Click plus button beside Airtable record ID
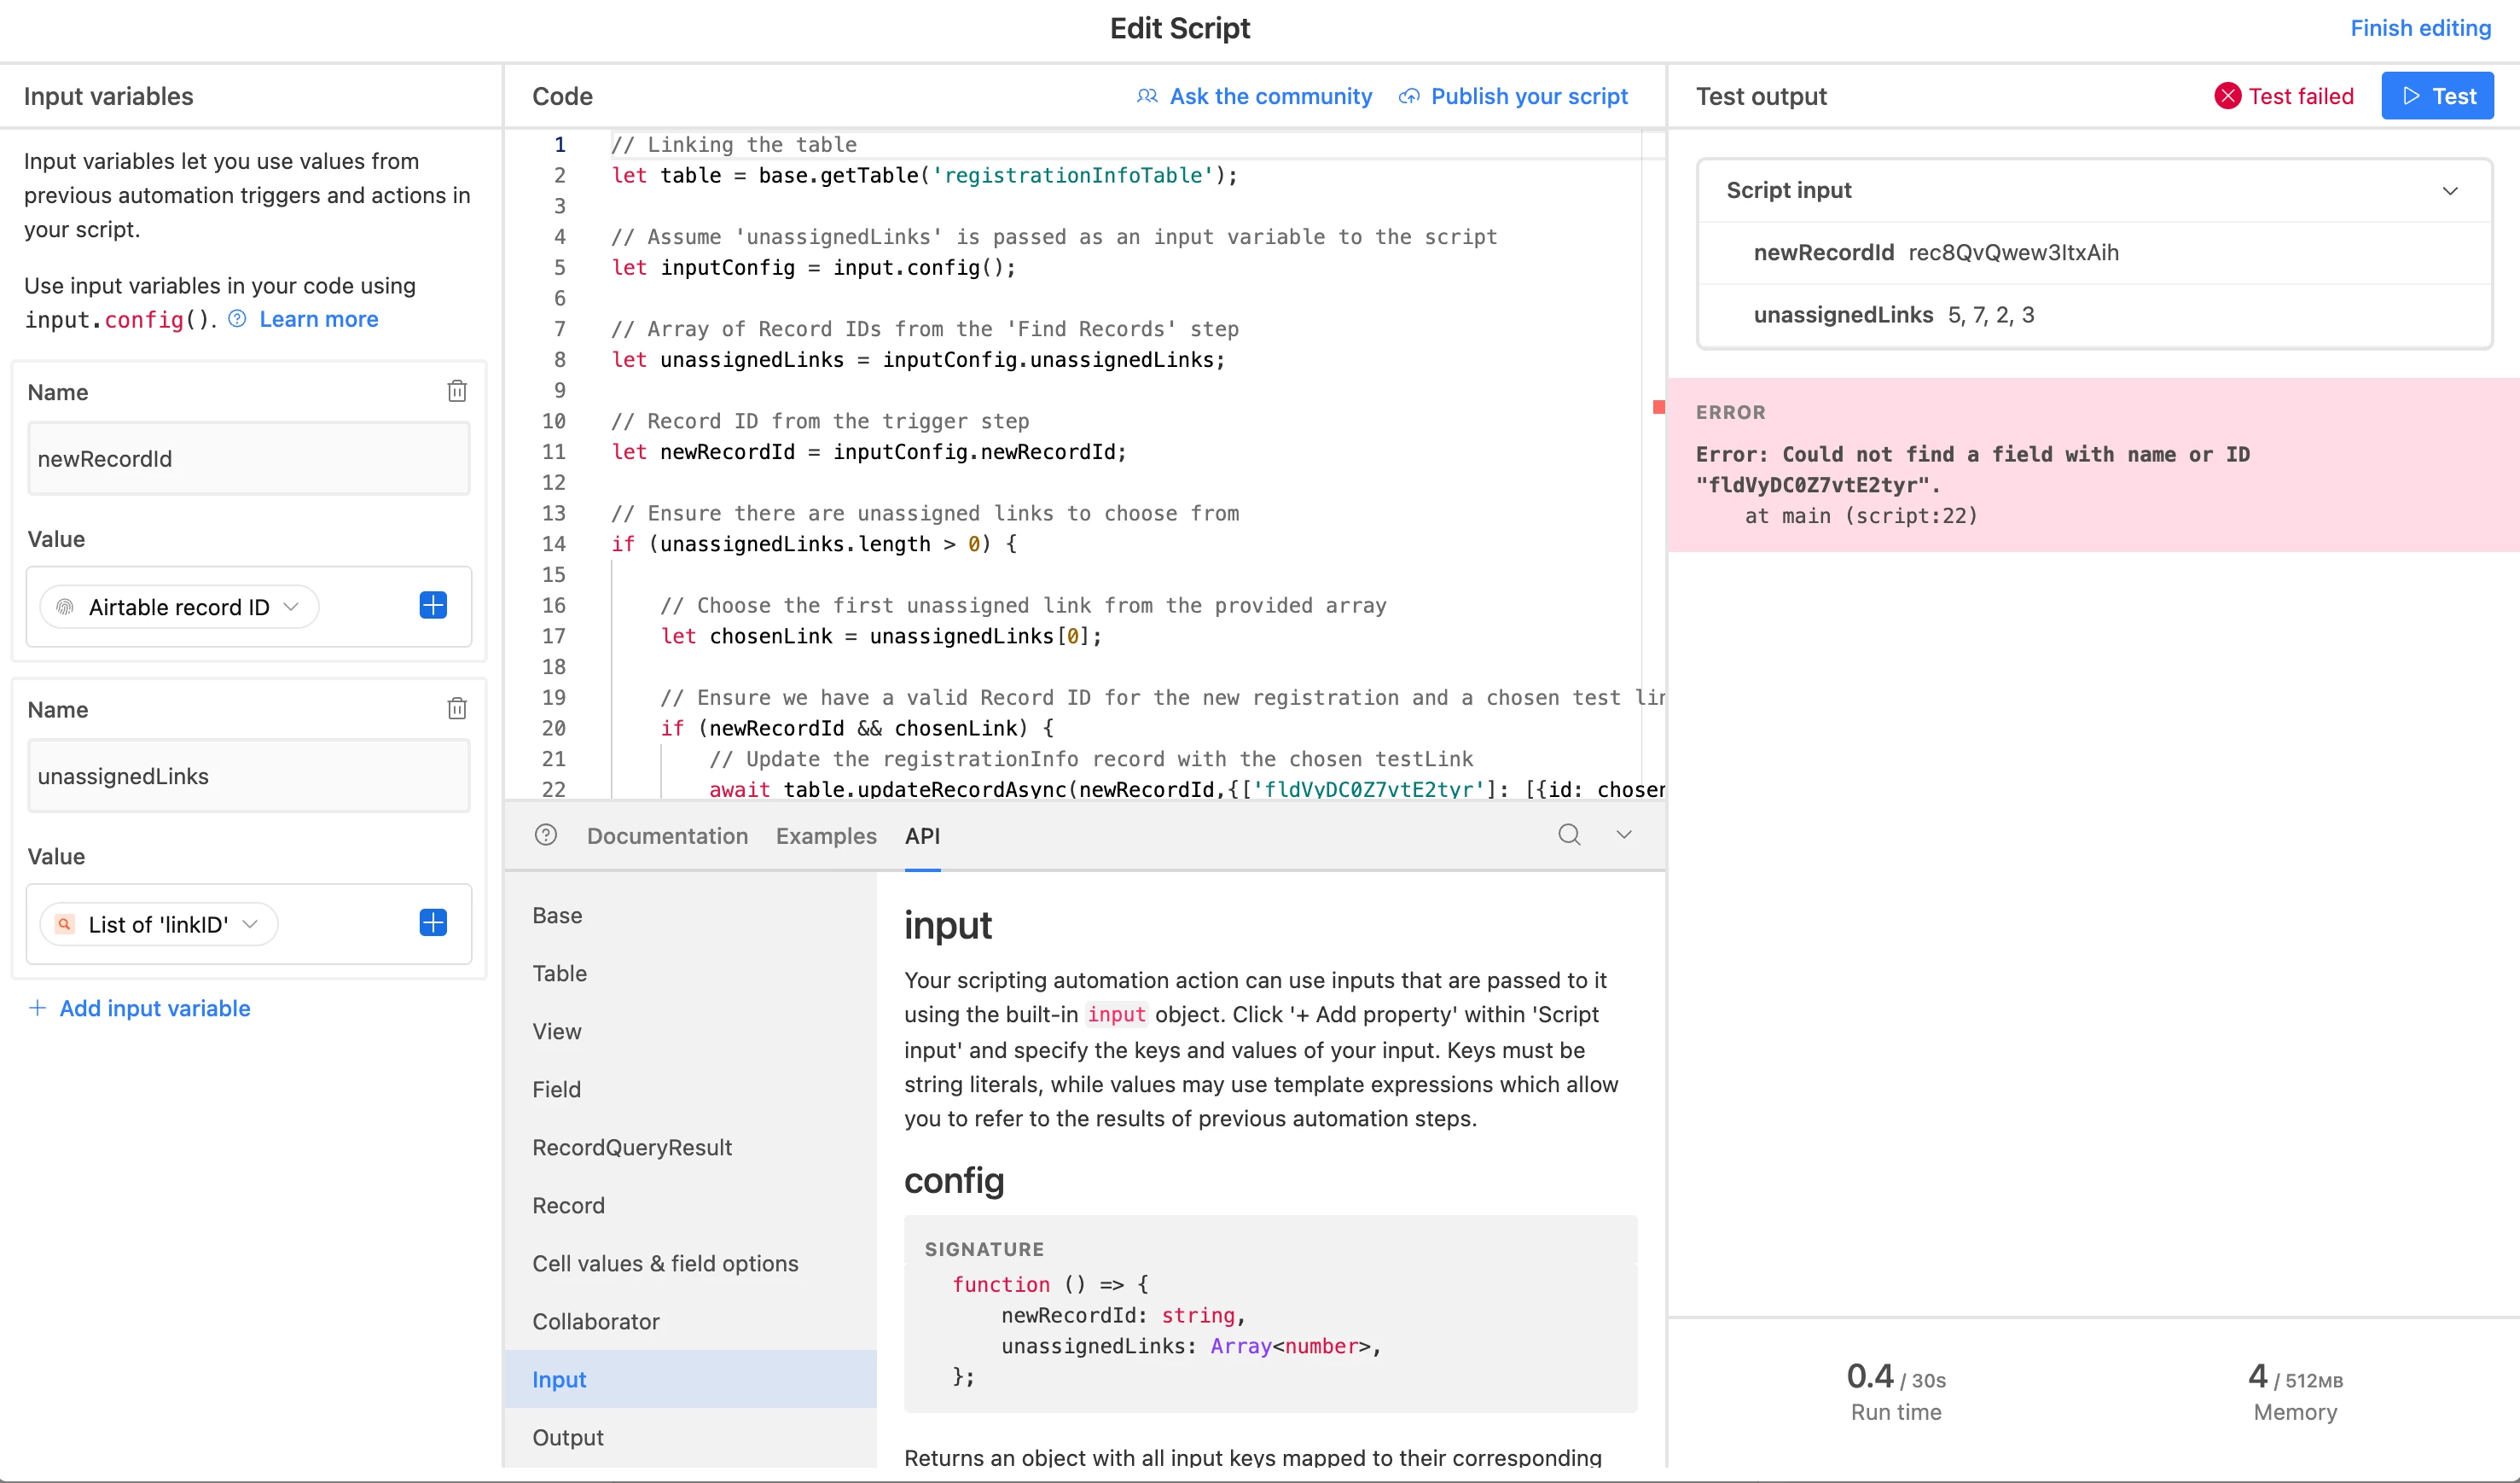Screen dimensions: 2520x1483 [x=433, y=605]
